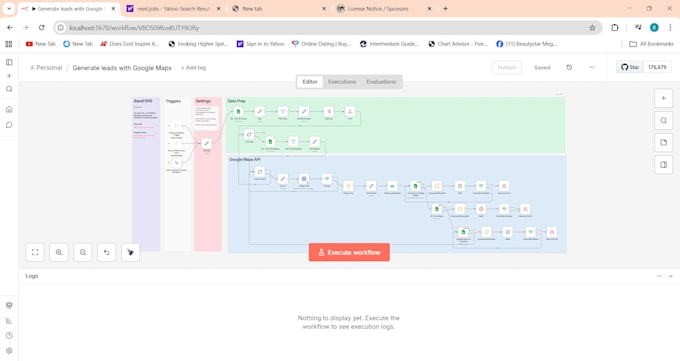Select the last warning triangle node in top API row
Image resolution: width=680 pixels, height=361 pixels.
(x=504, y=186)
